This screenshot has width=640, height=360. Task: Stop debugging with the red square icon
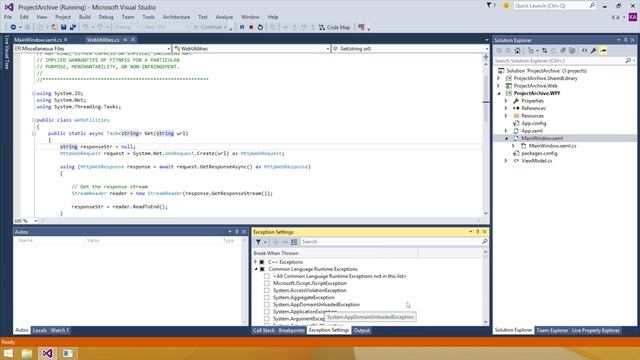pyautogui.click(x=251, y=27)
